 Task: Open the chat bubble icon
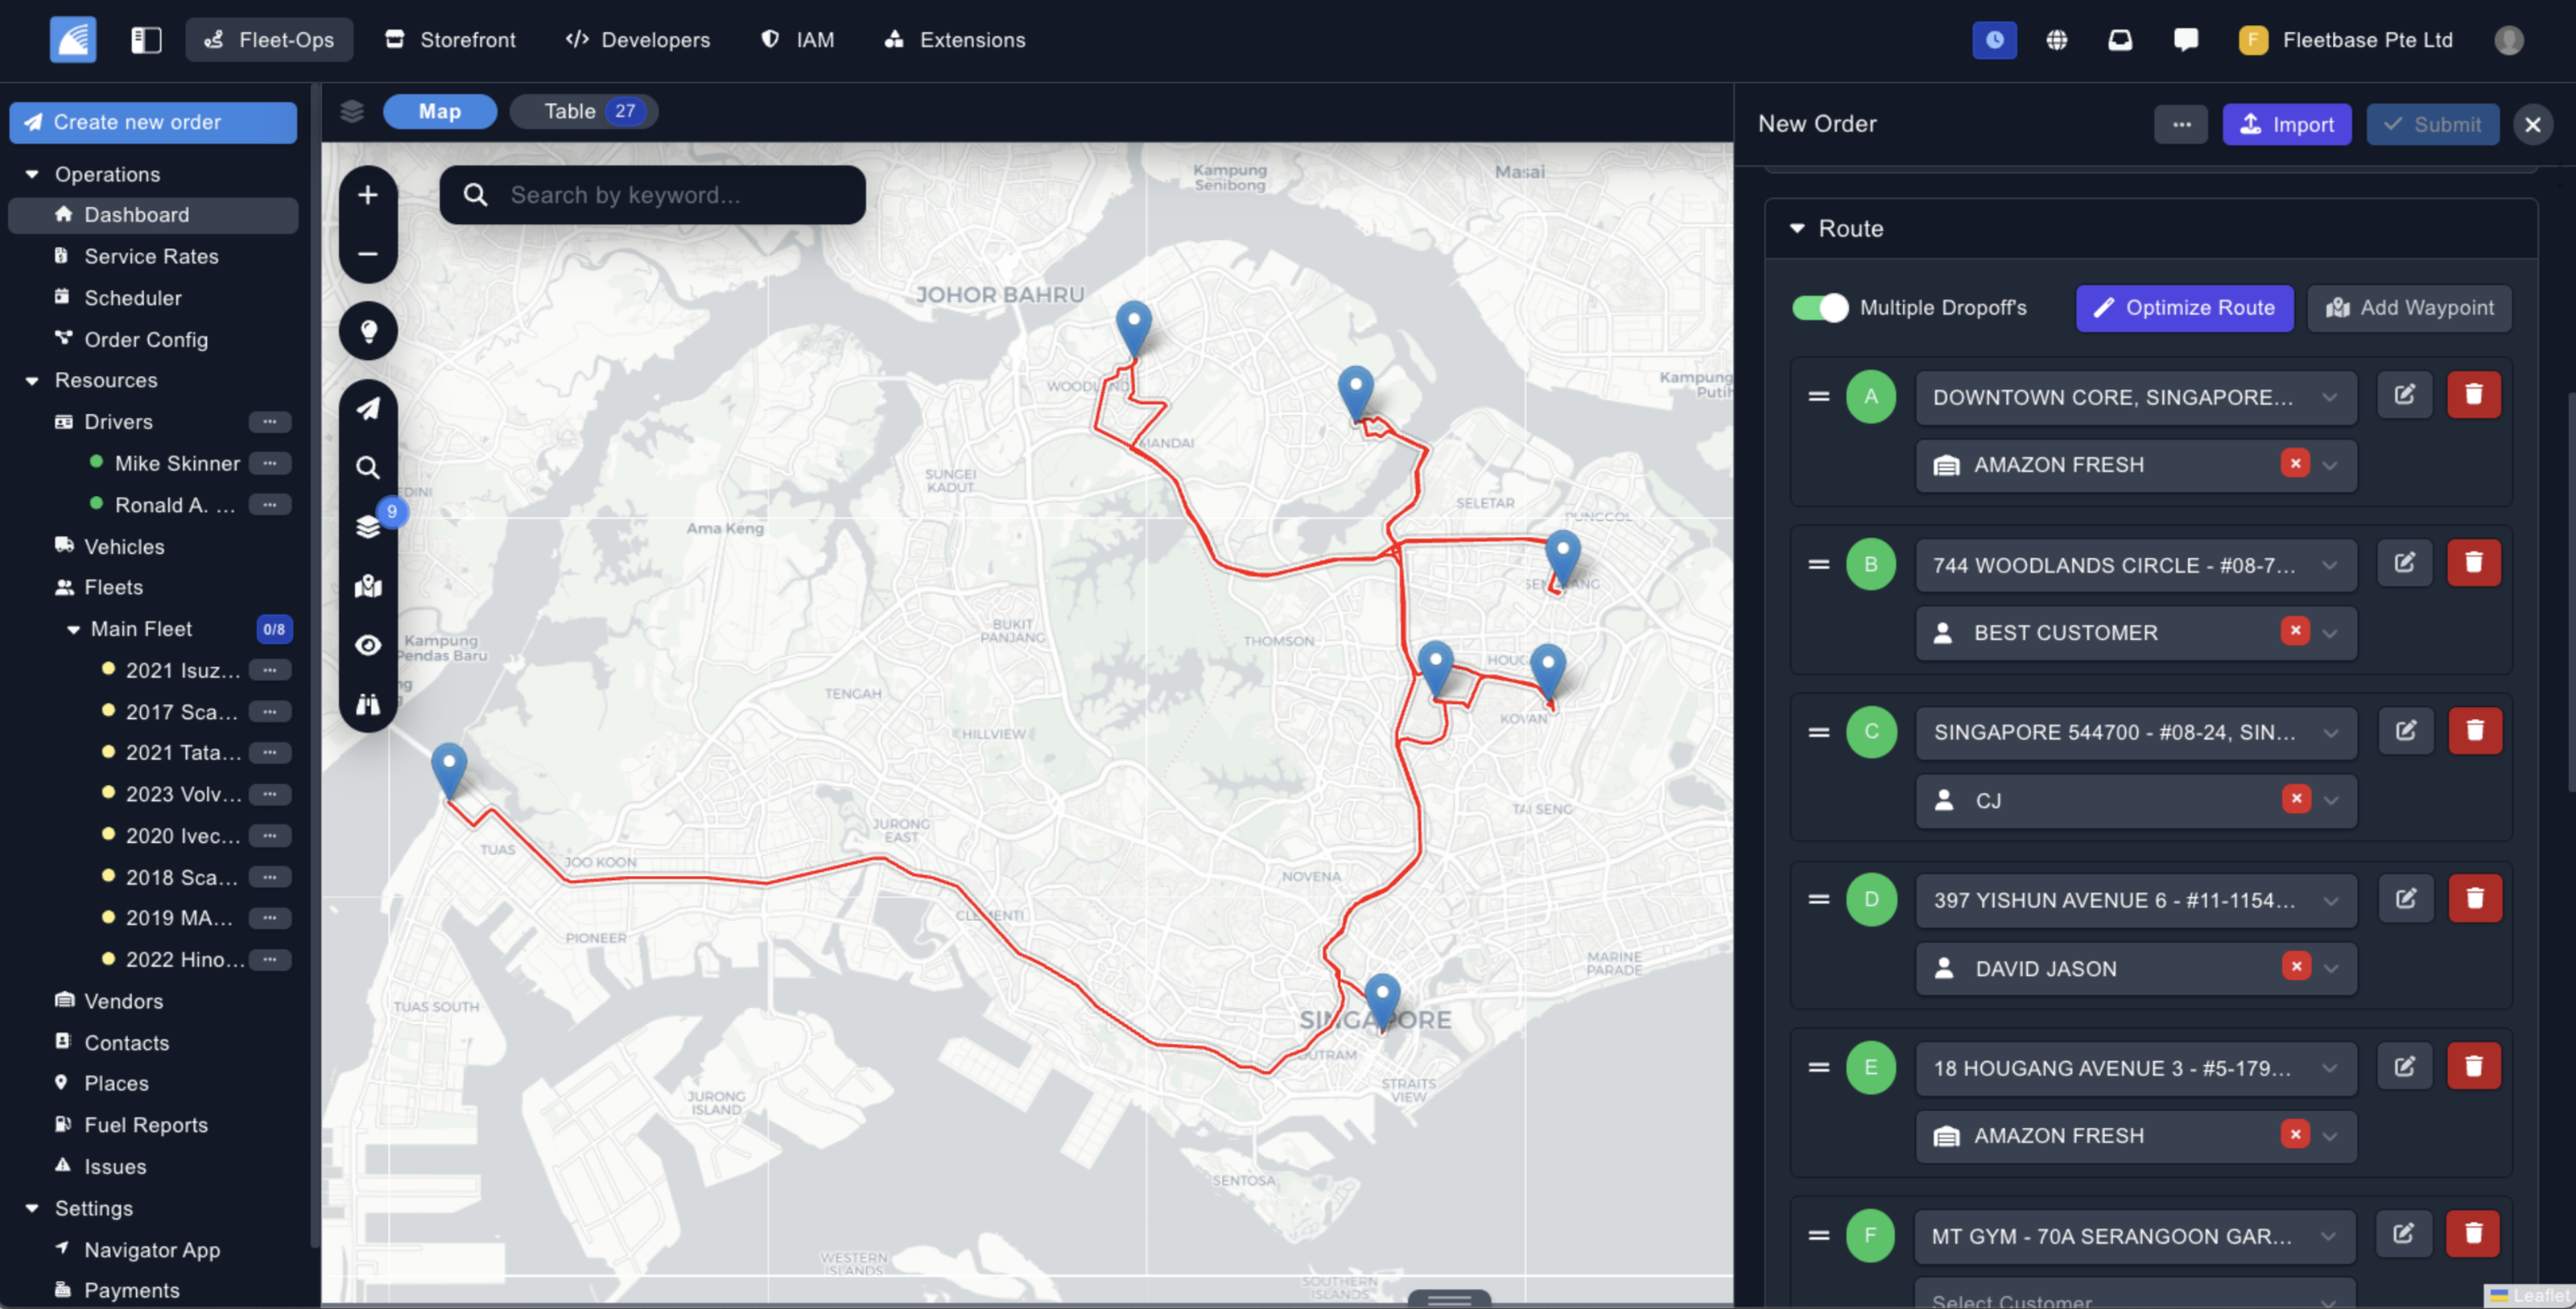point(2186,40)
